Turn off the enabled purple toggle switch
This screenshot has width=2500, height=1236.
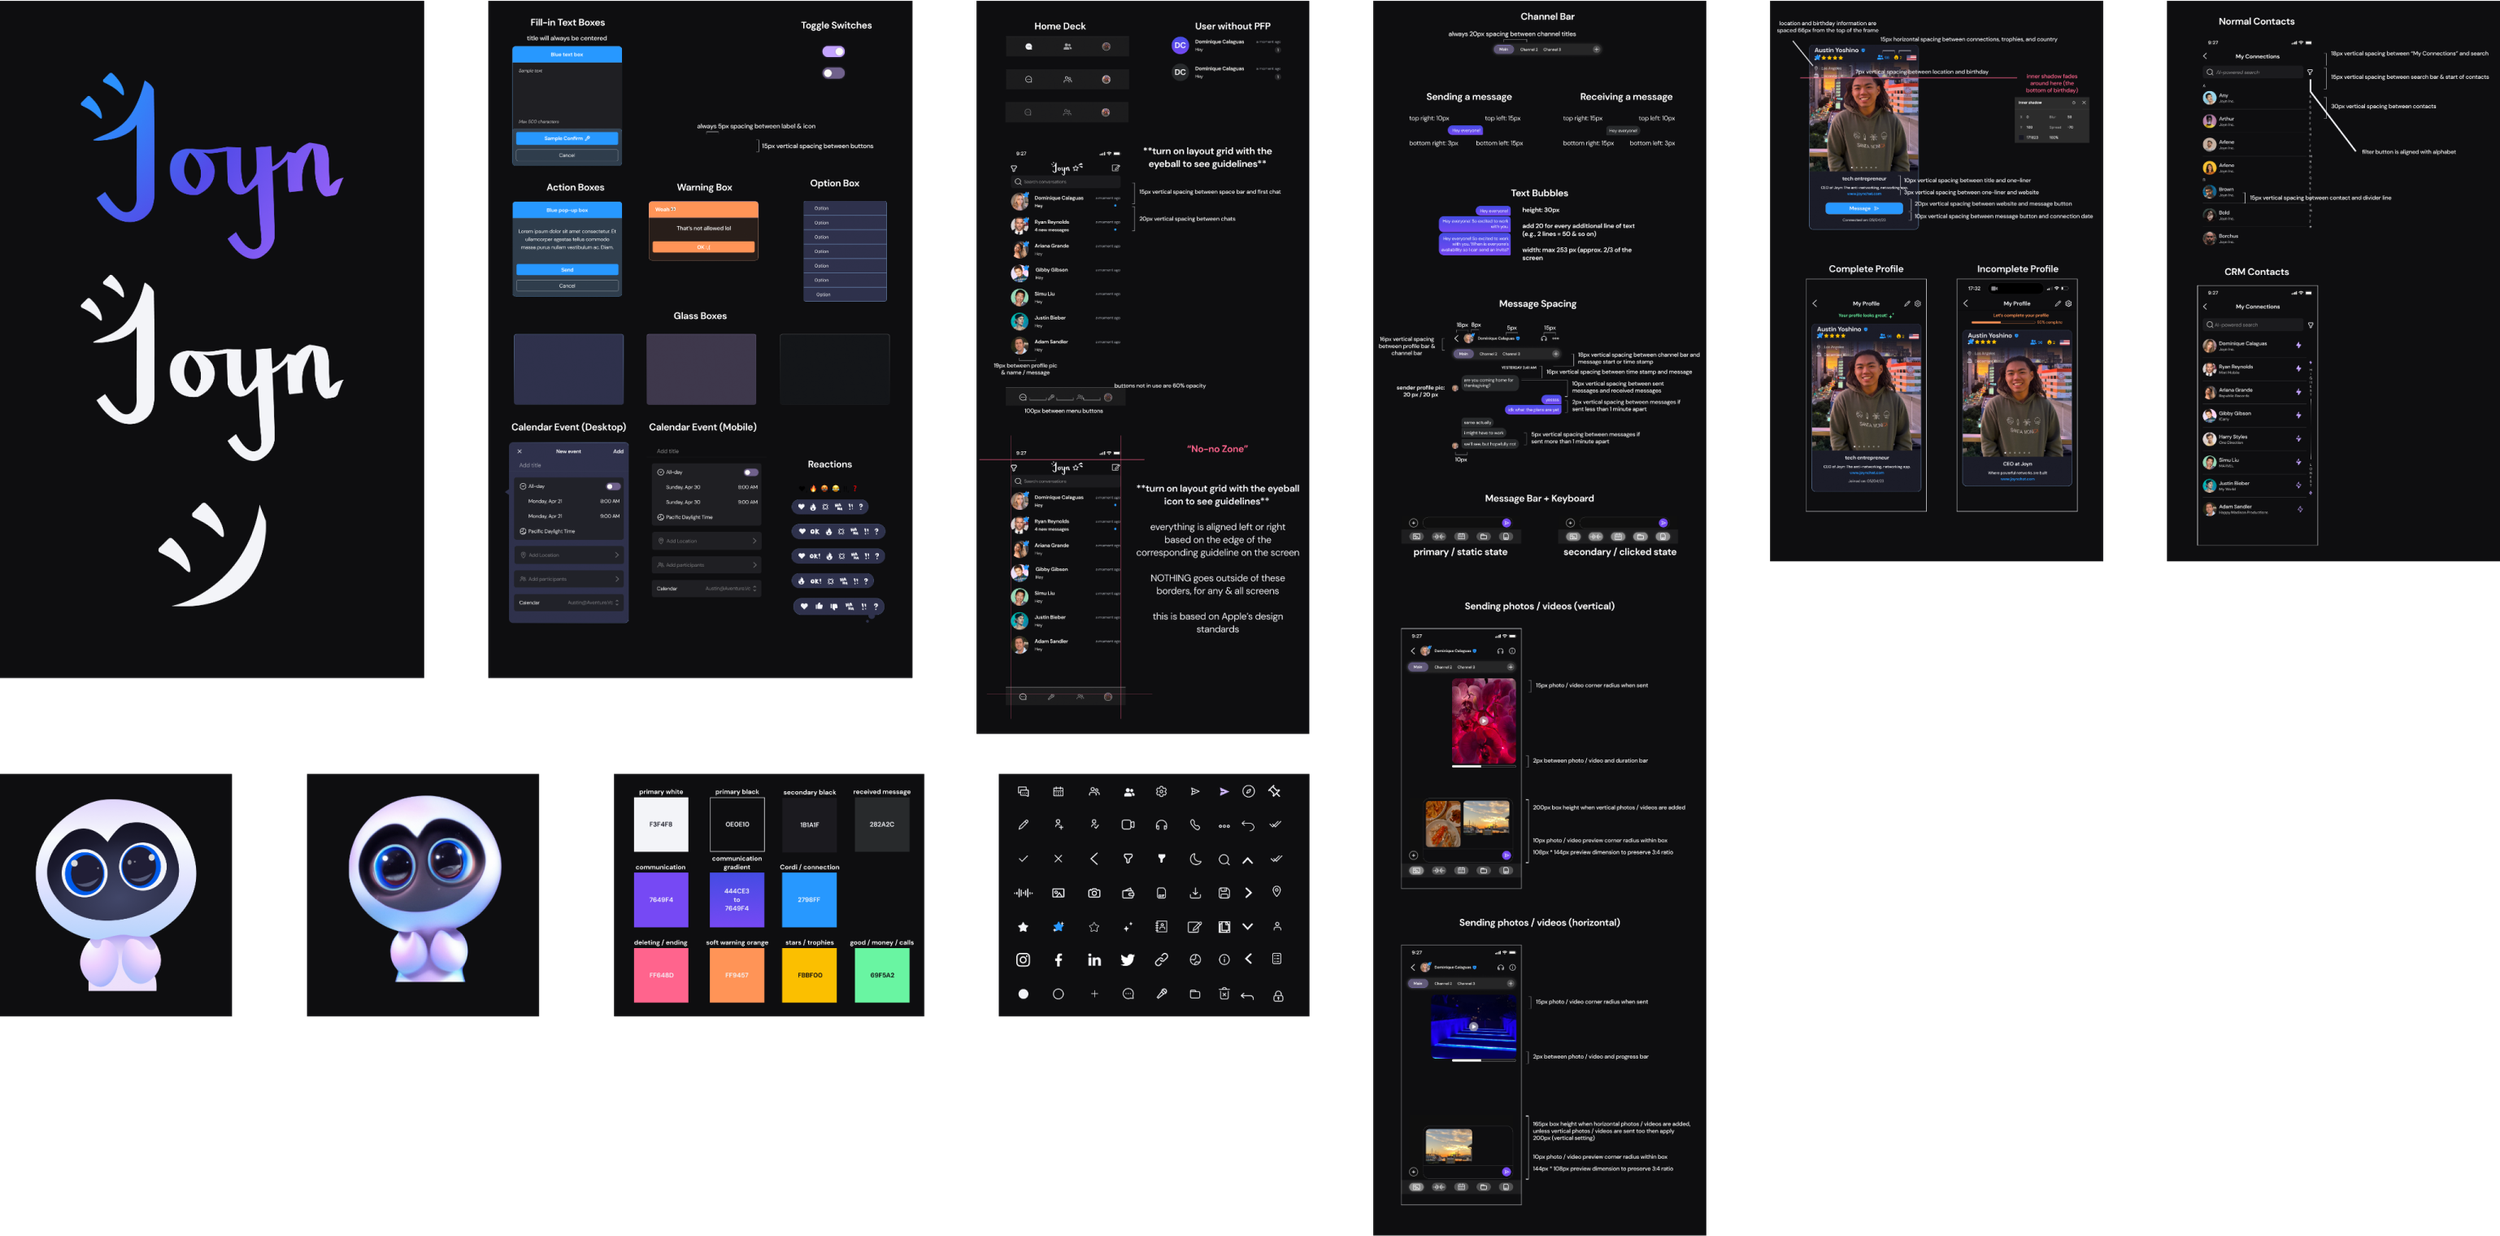tap(833, 51)
